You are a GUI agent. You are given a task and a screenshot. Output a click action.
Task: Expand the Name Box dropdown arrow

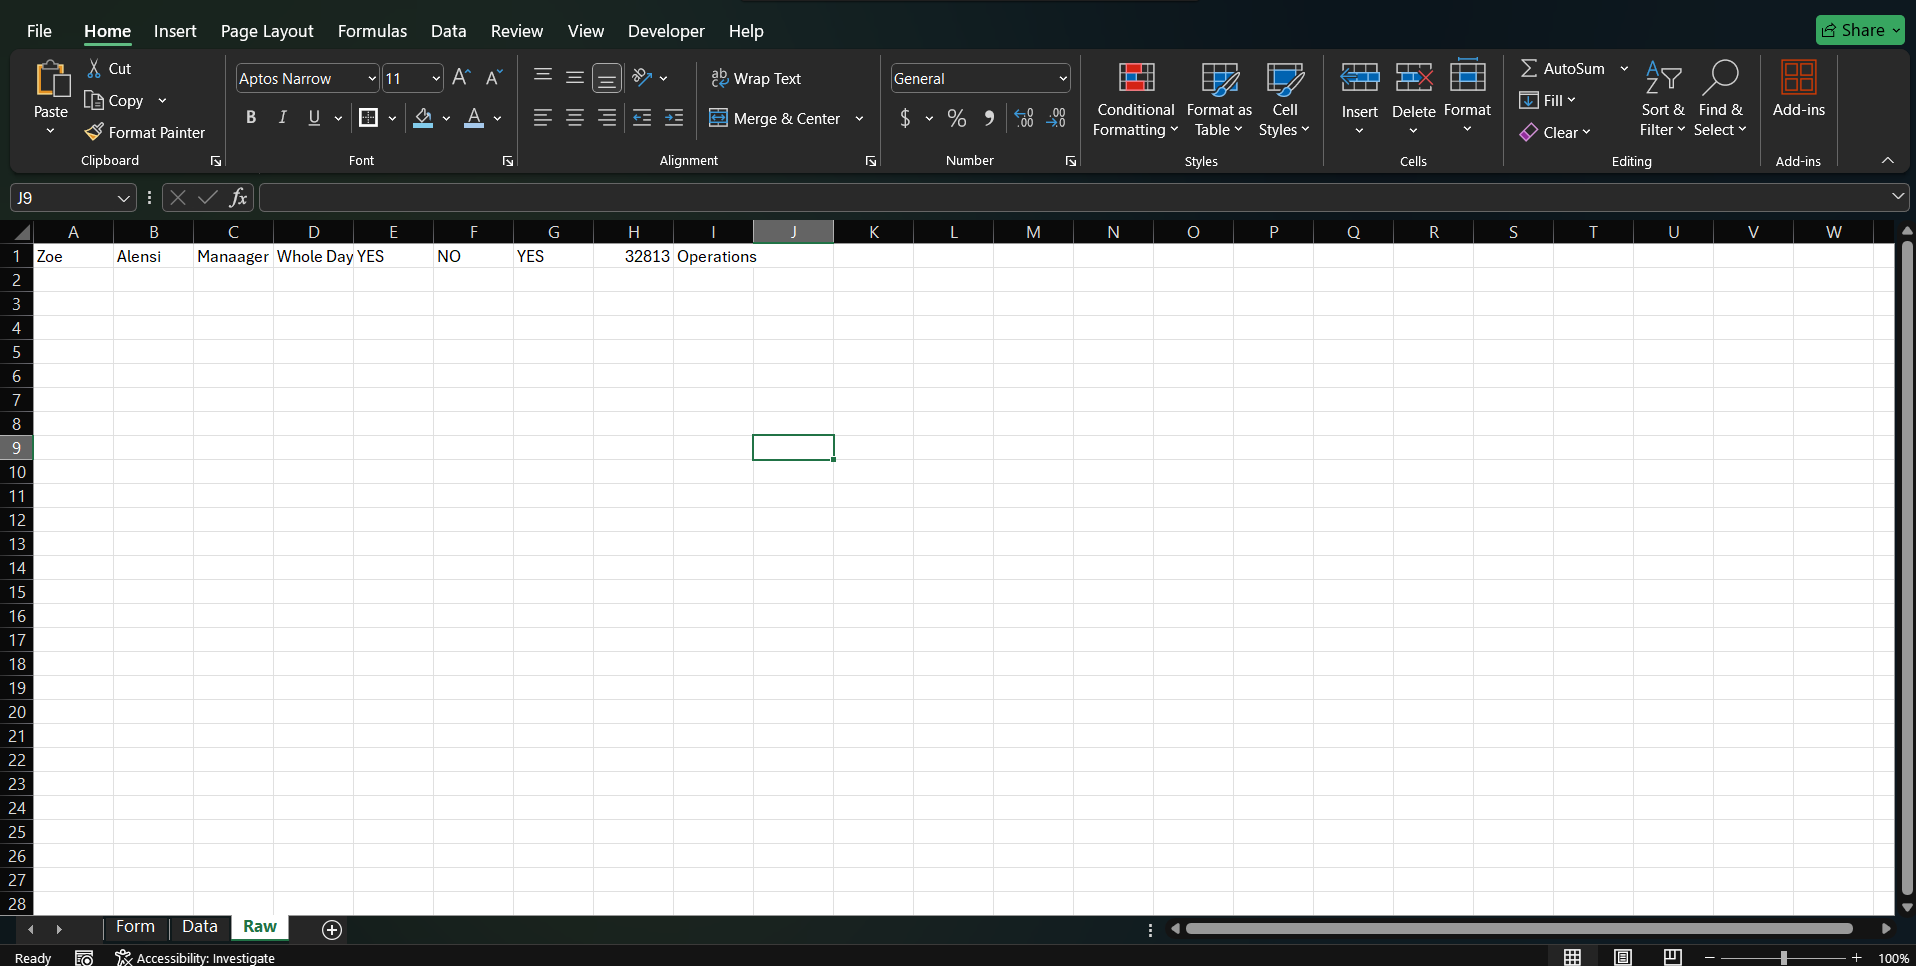tap(124, 198)
